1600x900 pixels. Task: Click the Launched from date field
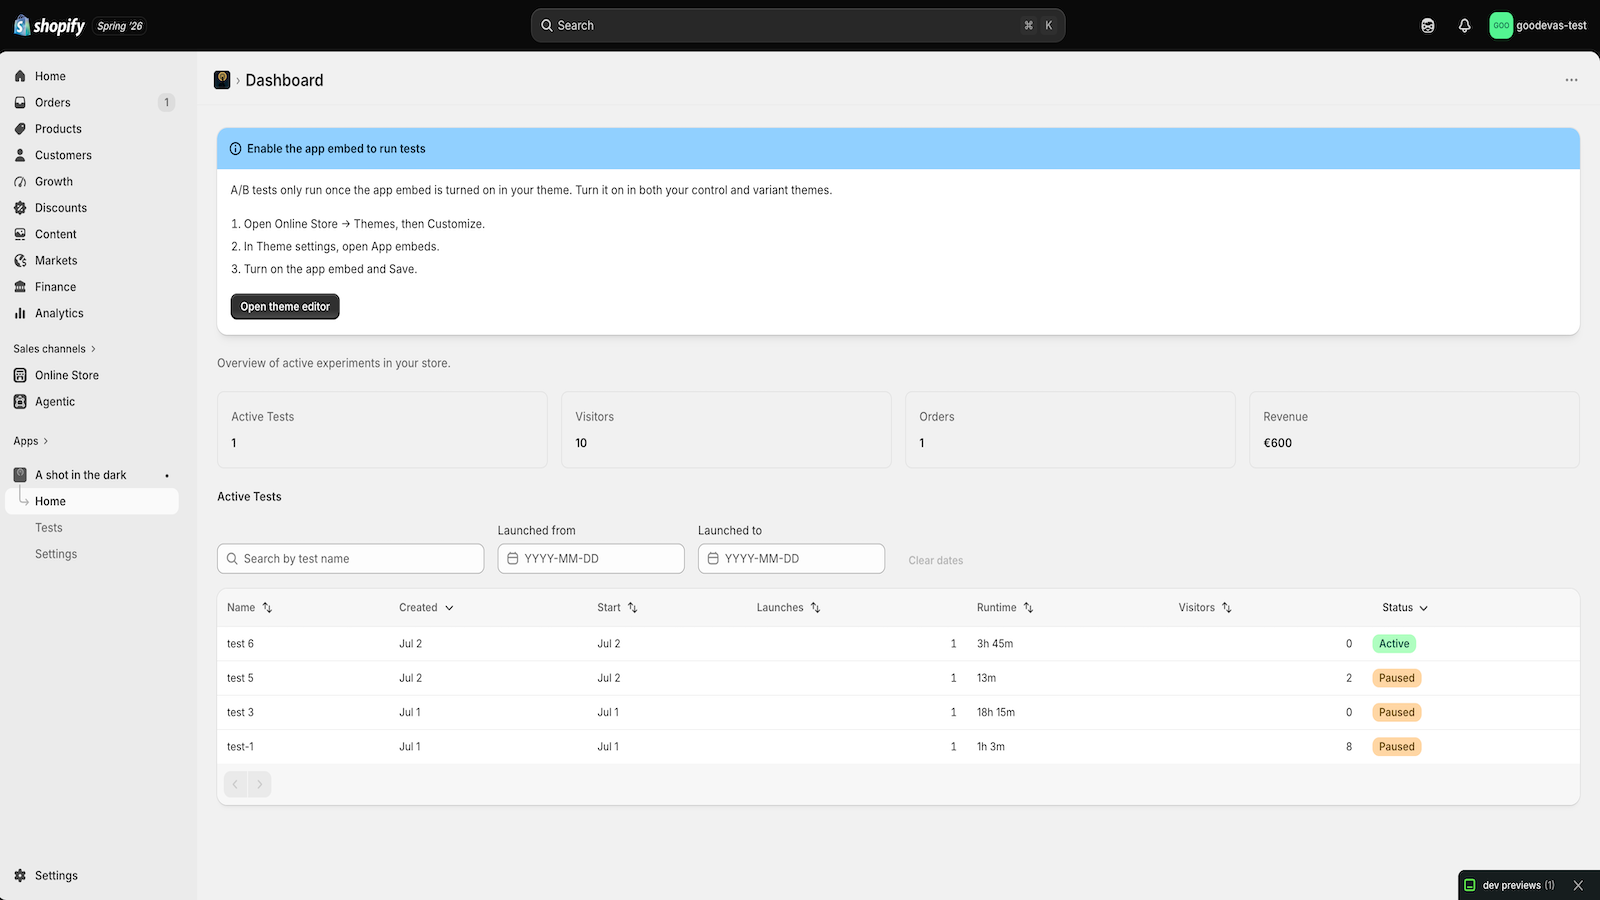tap(591, 559)
